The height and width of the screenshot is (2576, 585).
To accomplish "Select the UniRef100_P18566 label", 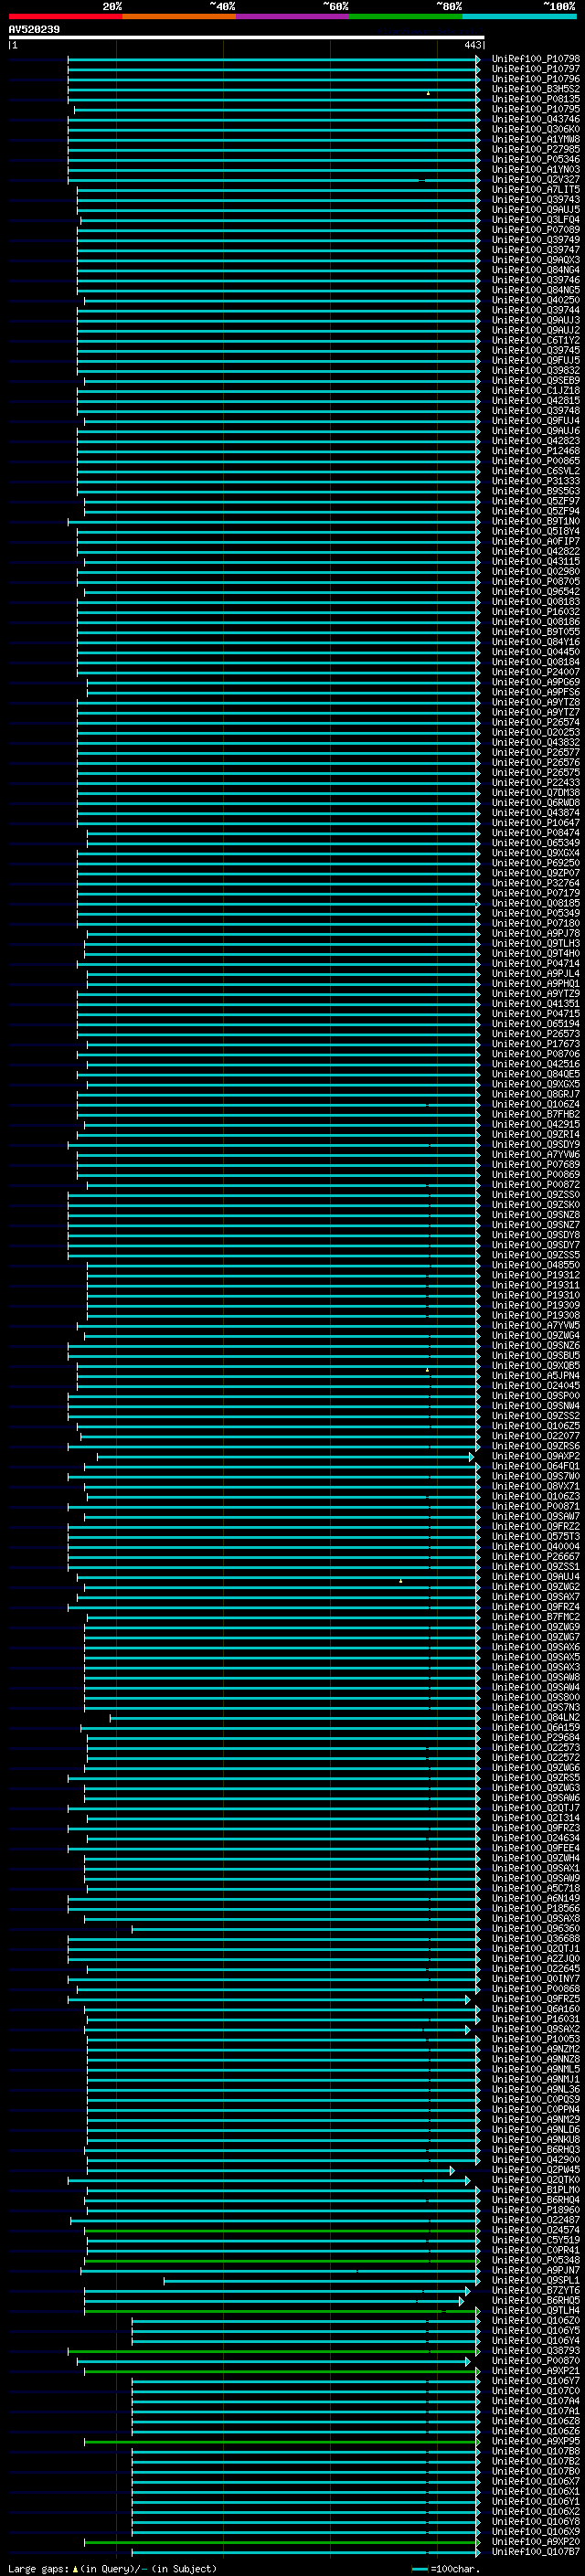I will [536, 1908].
